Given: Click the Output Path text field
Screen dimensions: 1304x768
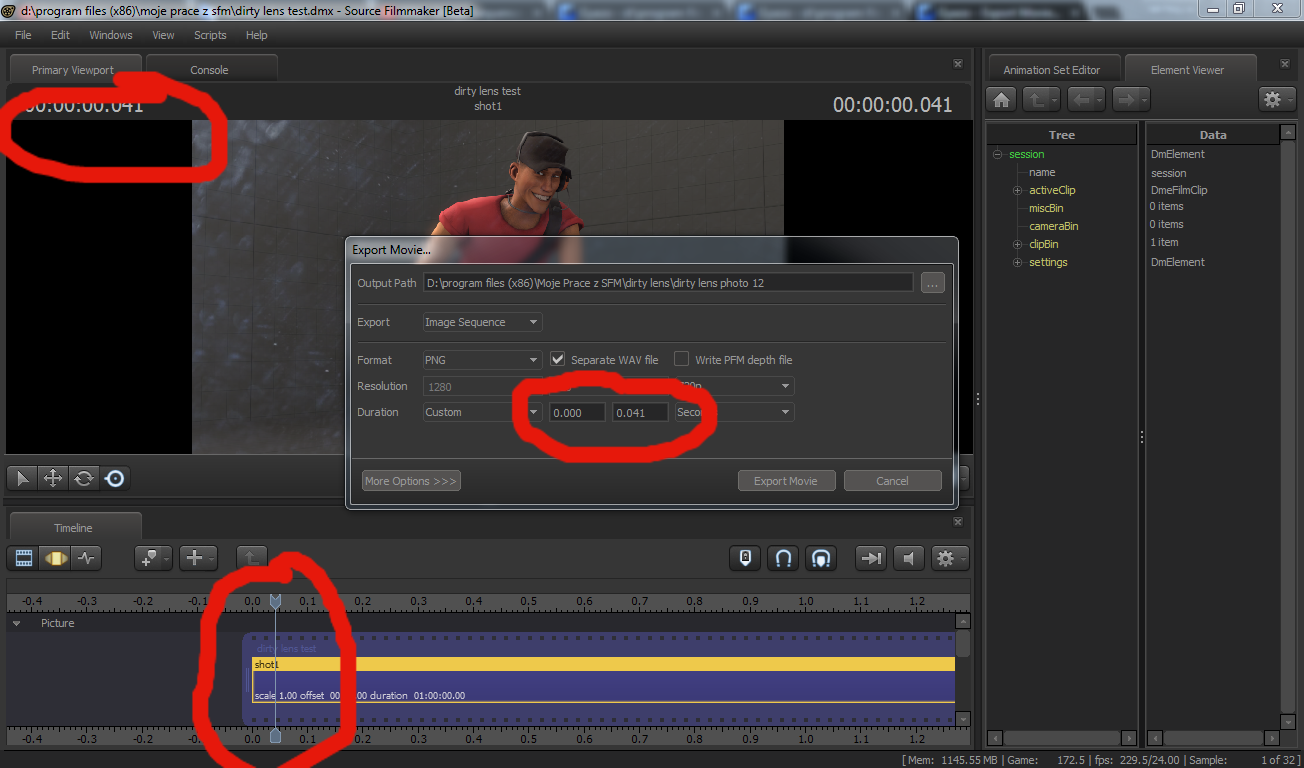Looking at the screenshot, I should [x=668, y=283].
